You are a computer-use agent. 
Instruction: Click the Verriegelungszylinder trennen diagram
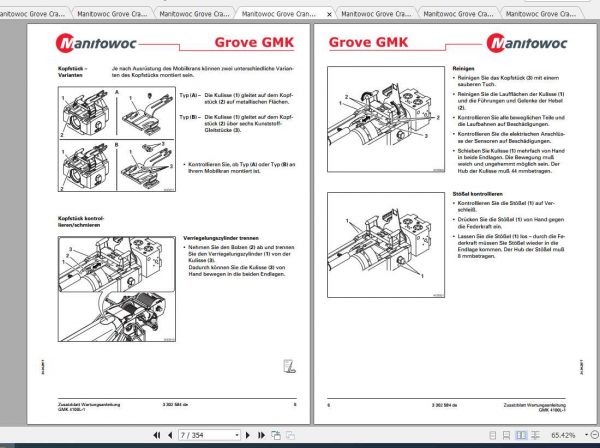tap(117, 289)
